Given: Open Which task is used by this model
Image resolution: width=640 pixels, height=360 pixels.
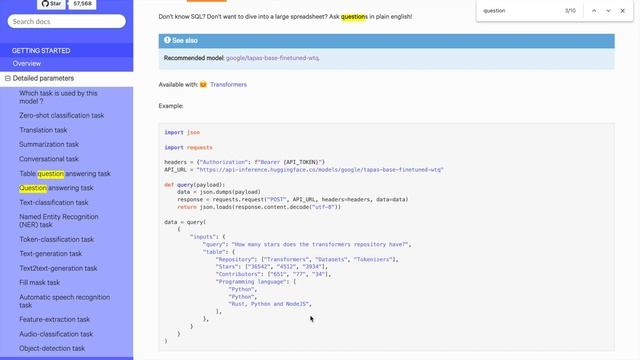Looking at the screenshot, I should [x=58, y=97].
